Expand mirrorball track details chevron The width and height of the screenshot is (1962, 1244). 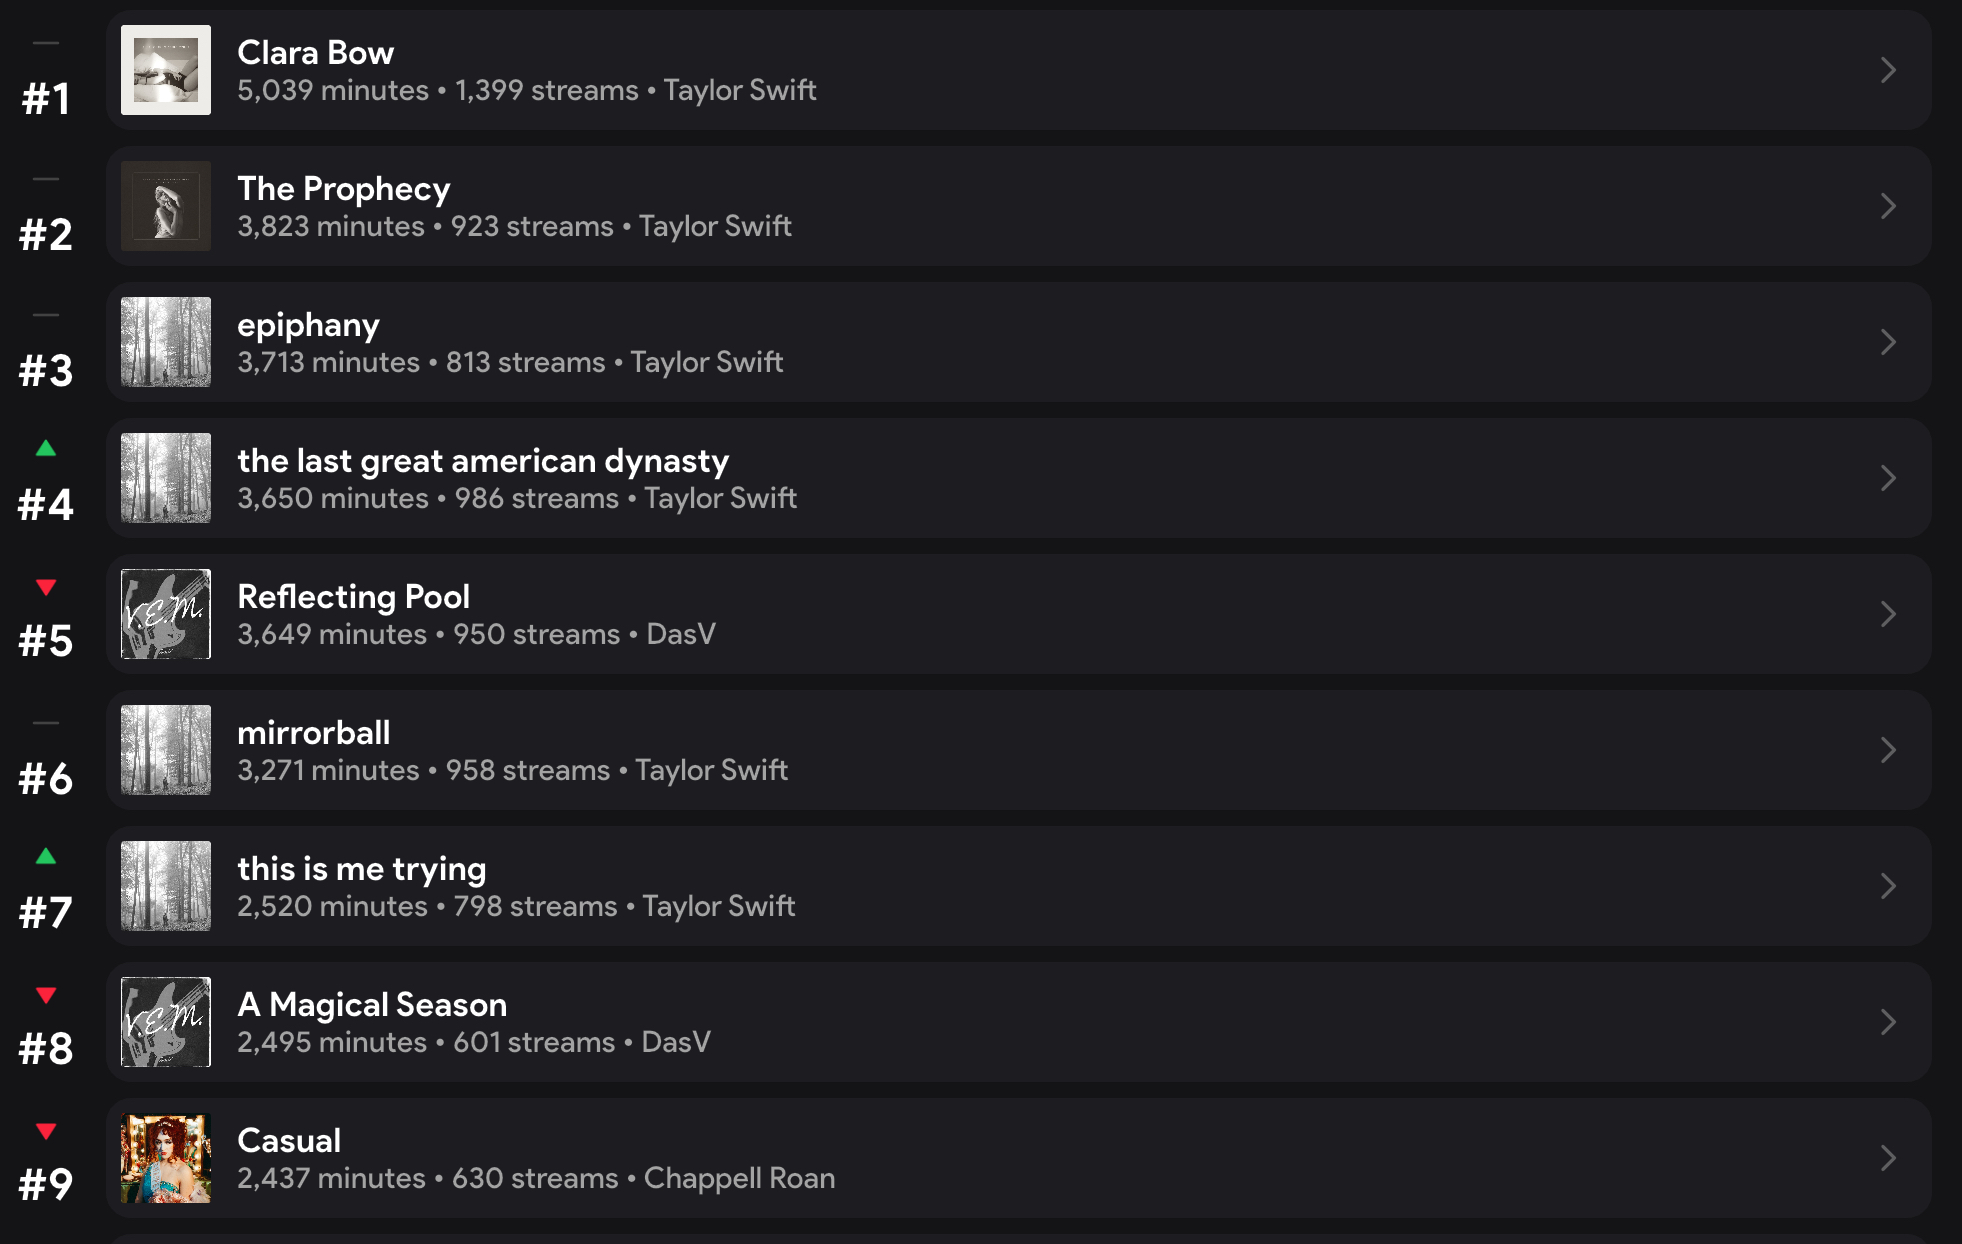pos(1888,750)
